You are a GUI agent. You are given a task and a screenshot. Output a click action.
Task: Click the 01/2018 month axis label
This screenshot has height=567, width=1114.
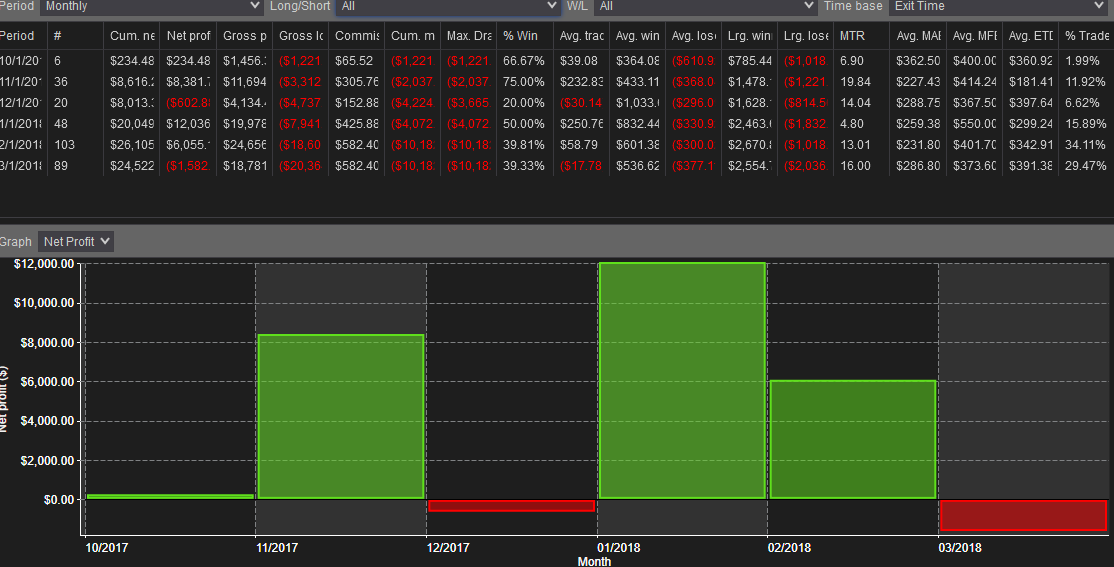[618, 548]
